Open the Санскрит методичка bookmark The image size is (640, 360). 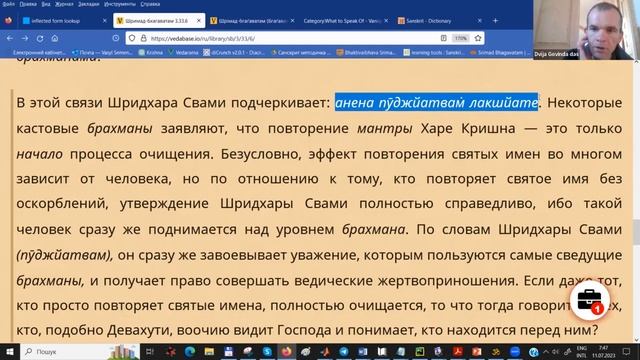coord(301,52)
